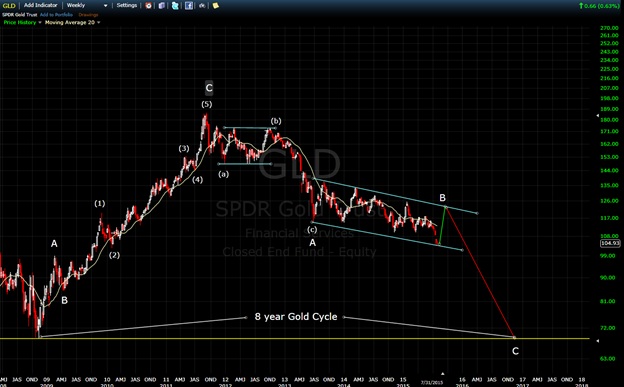624x387 pixels.
Task: Open the yellow sticky note icon
Action: point(216,6)
